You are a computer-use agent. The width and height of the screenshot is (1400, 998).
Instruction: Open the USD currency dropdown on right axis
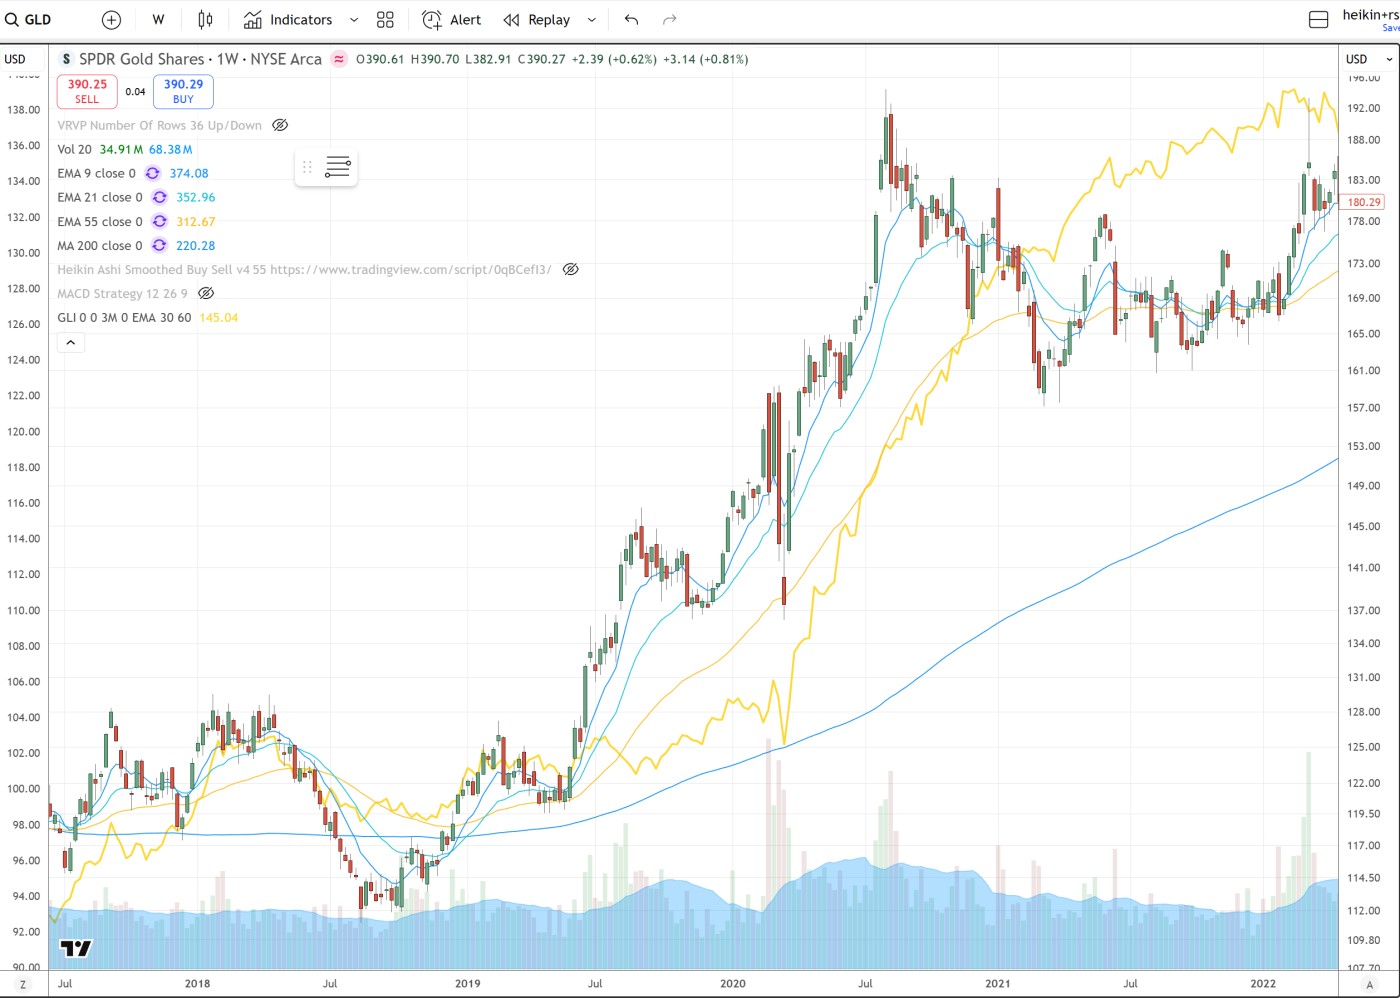pos(1369,59)
